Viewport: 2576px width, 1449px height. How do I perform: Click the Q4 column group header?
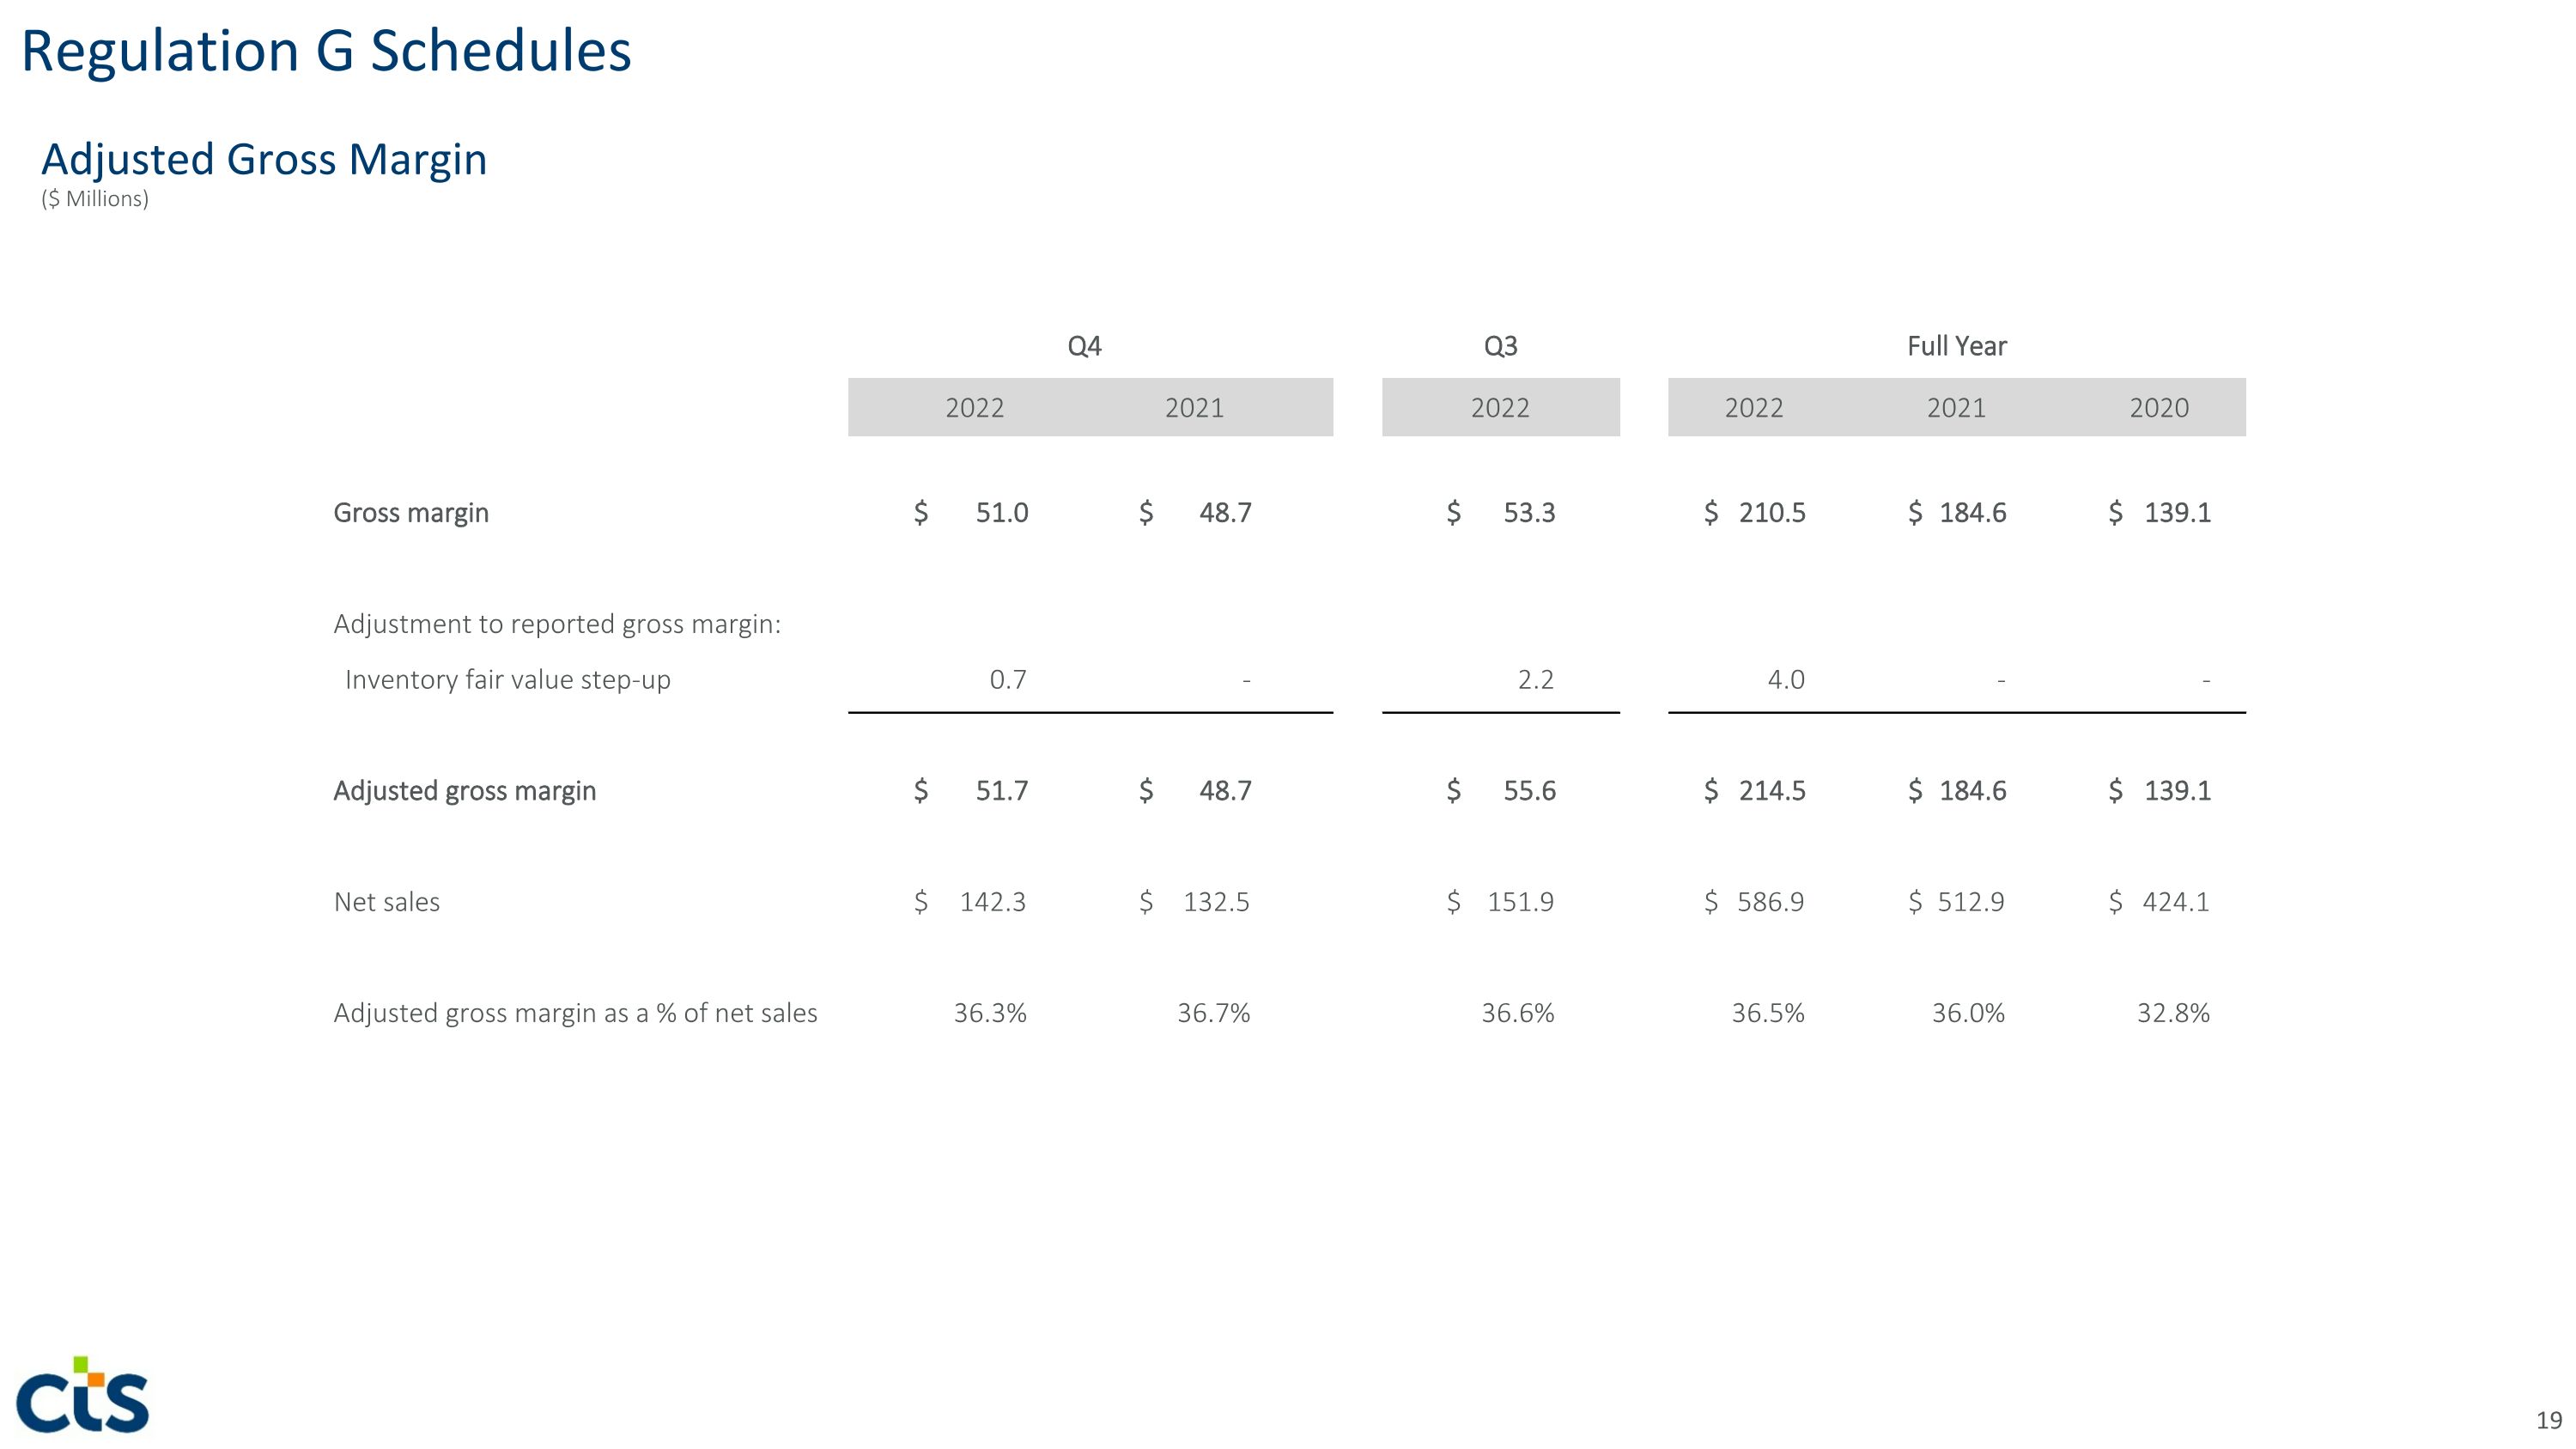click(1084, 346)
